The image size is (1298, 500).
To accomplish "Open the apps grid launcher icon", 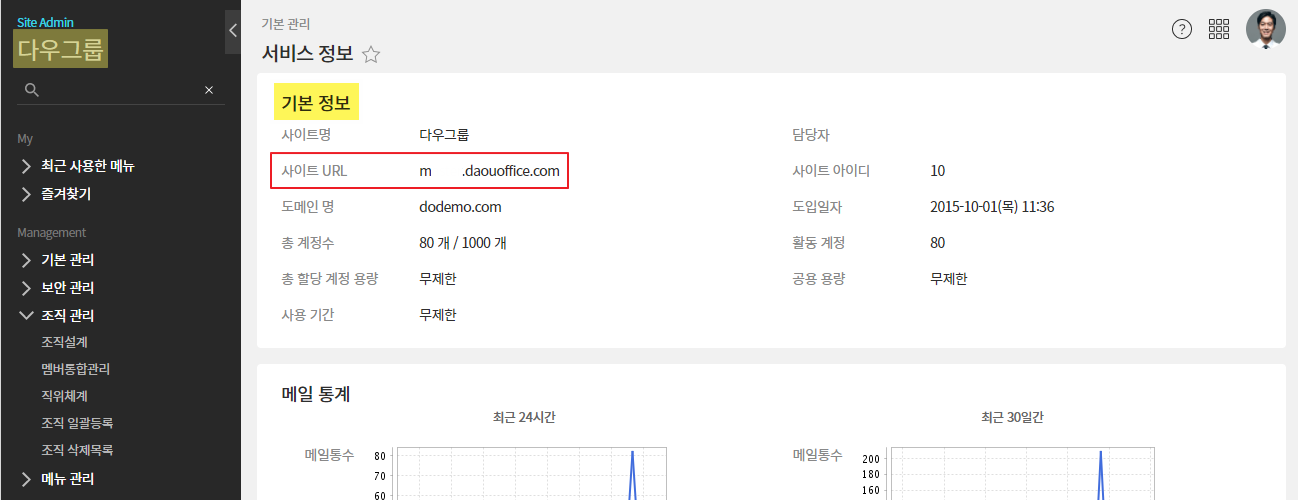I will click(1218, 29).
